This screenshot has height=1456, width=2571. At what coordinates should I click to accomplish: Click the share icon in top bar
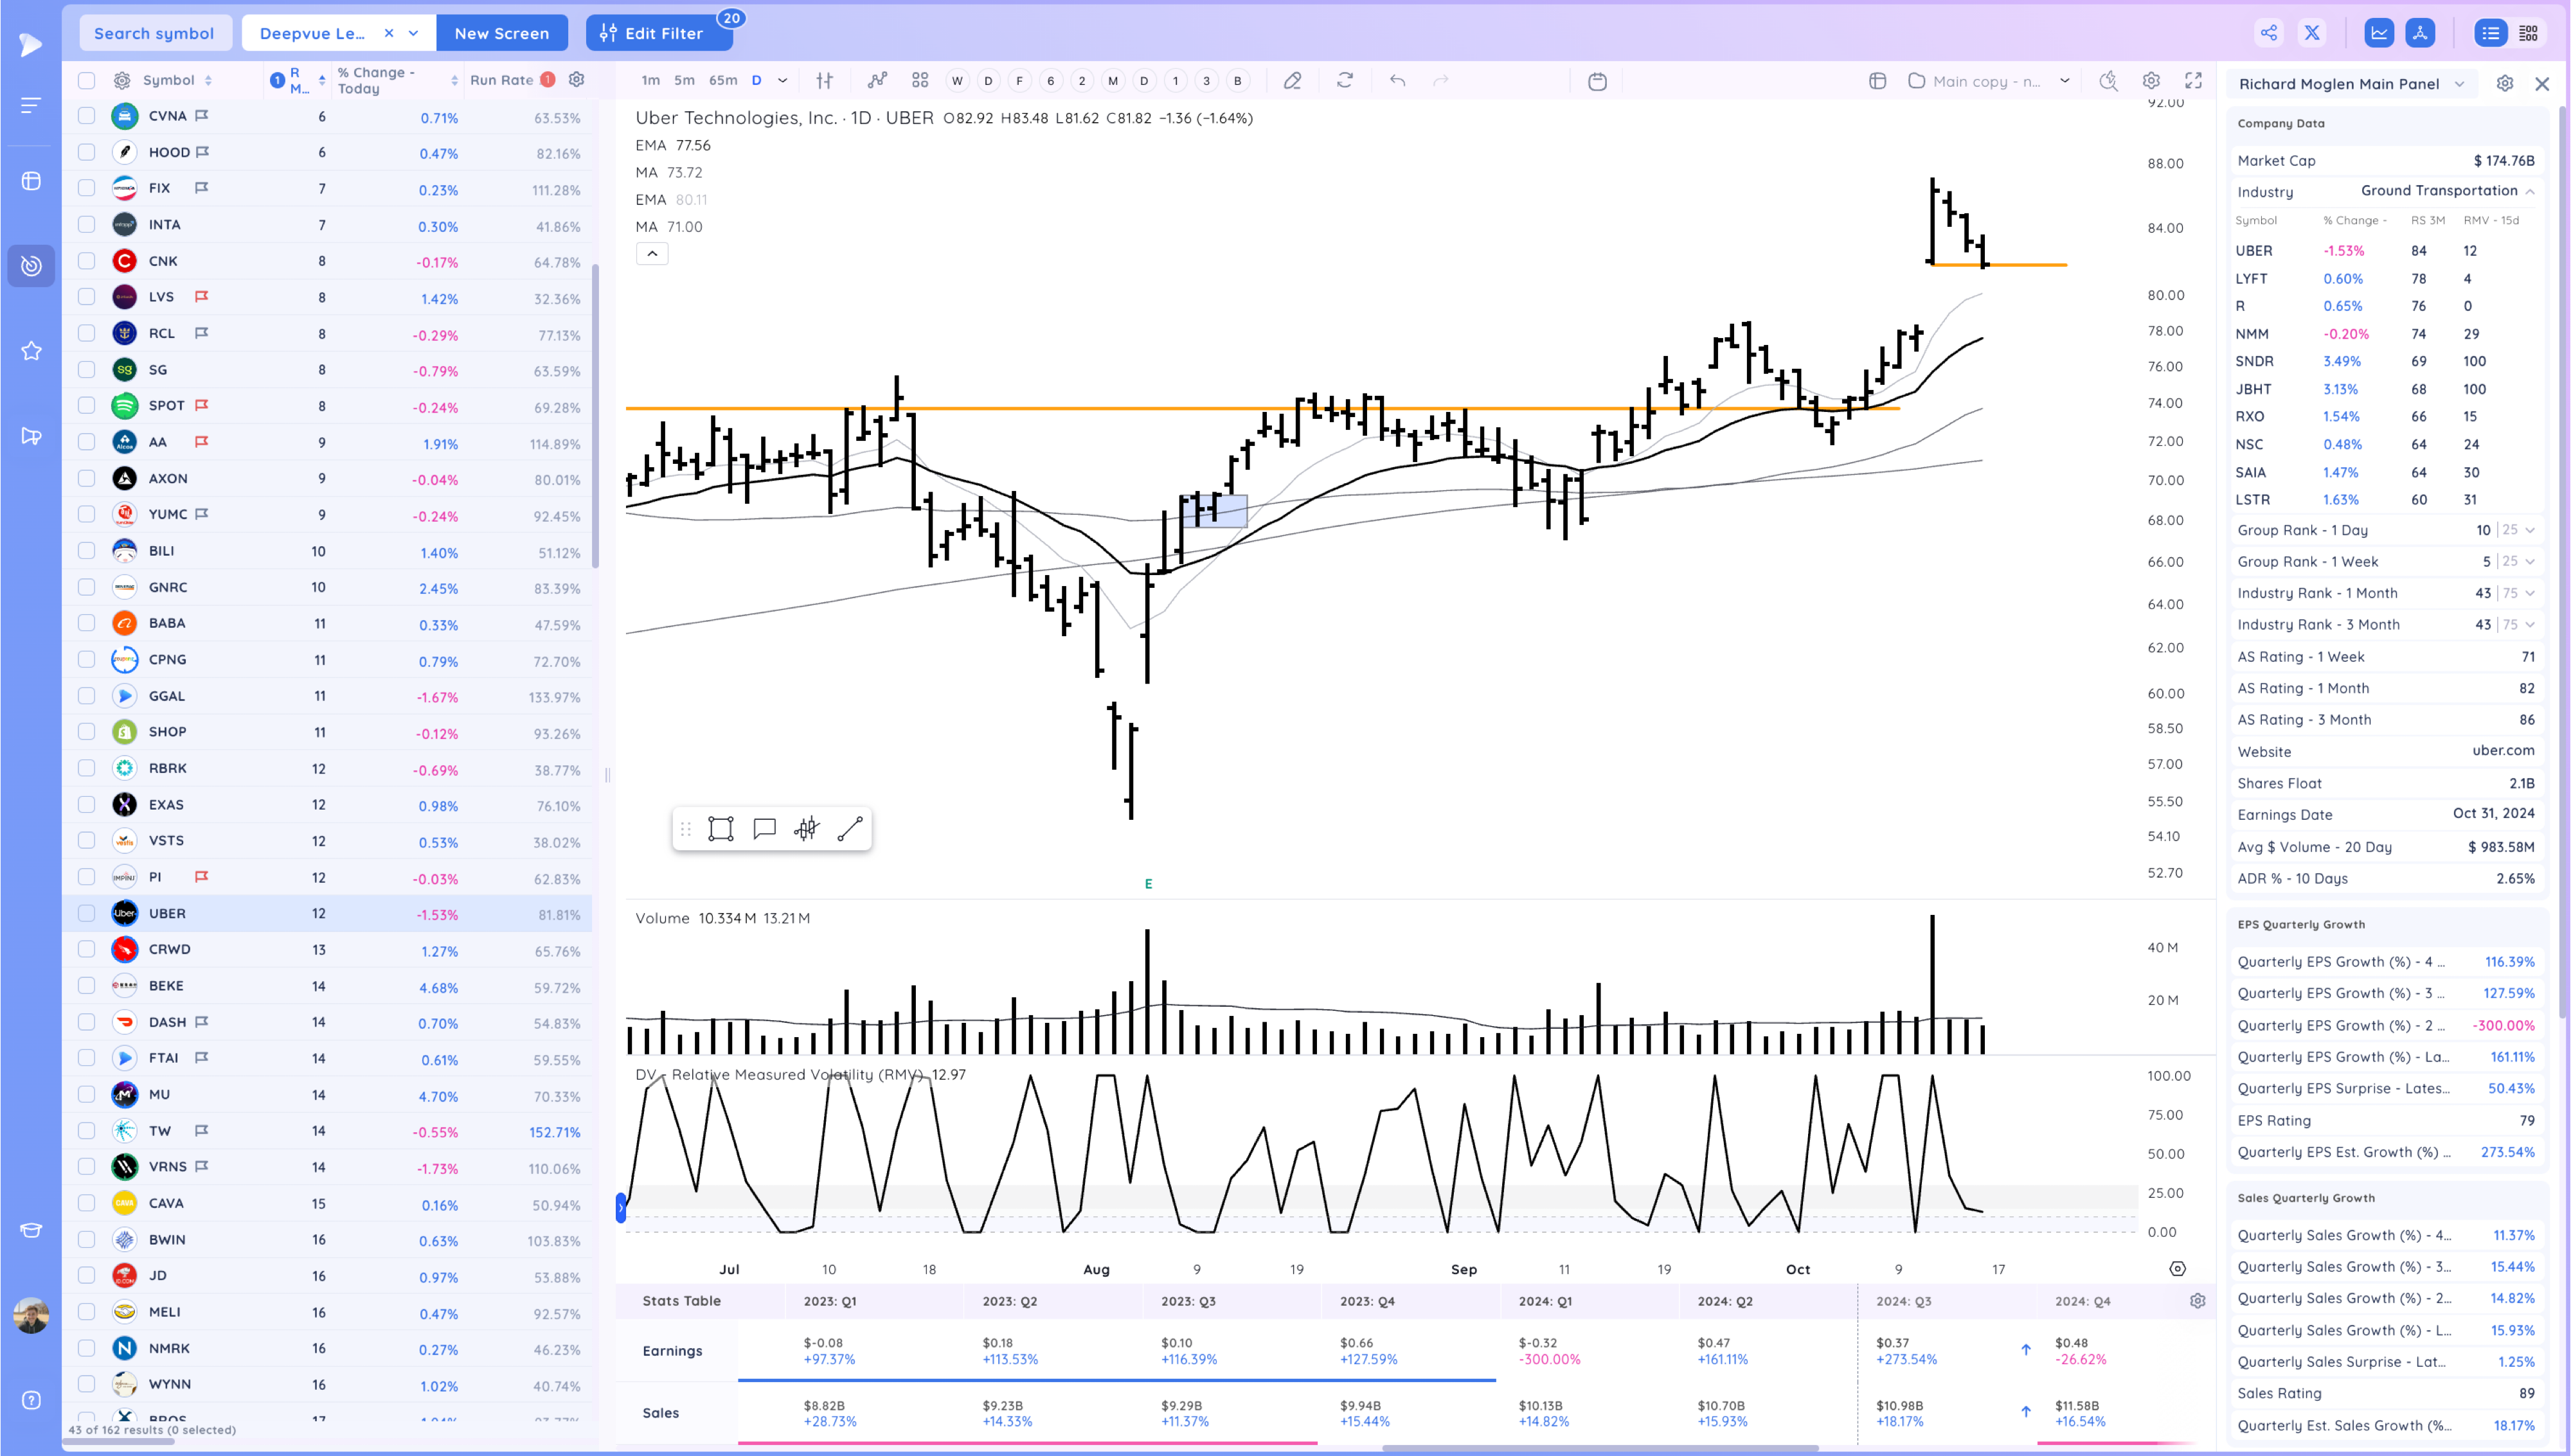2268,33
